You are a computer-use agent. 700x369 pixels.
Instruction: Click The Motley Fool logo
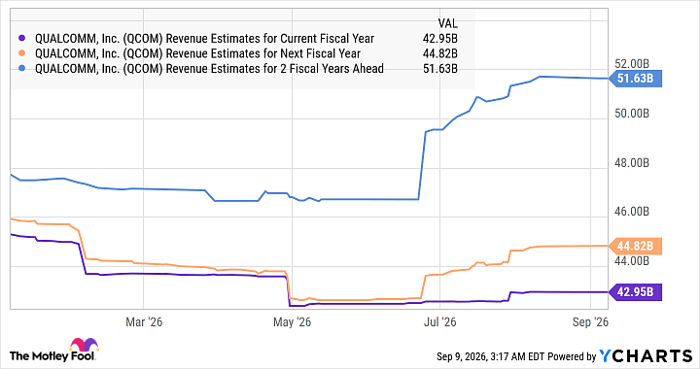(x=54, y=350)
